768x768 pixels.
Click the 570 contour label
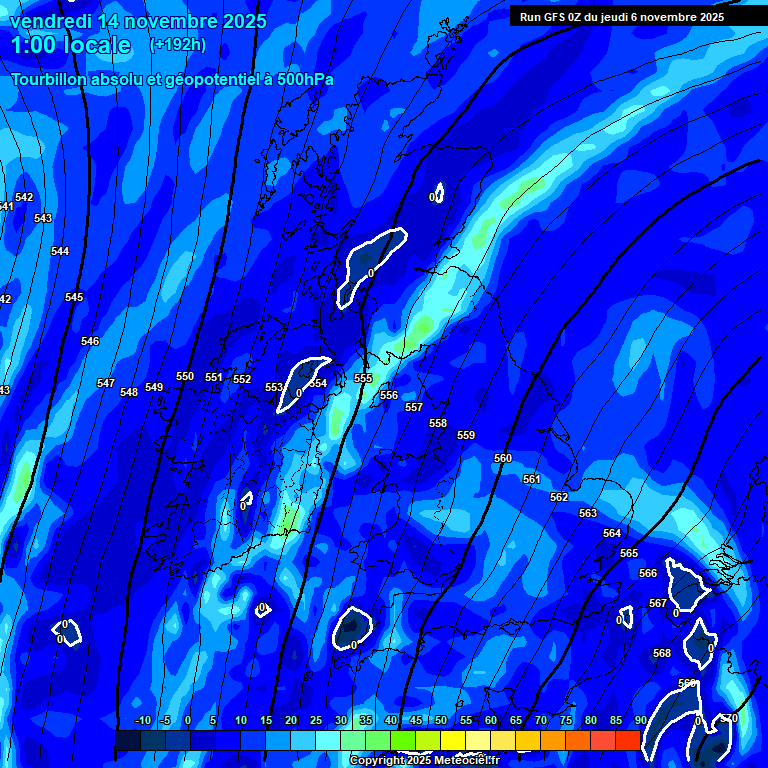[x=729, y=718]
